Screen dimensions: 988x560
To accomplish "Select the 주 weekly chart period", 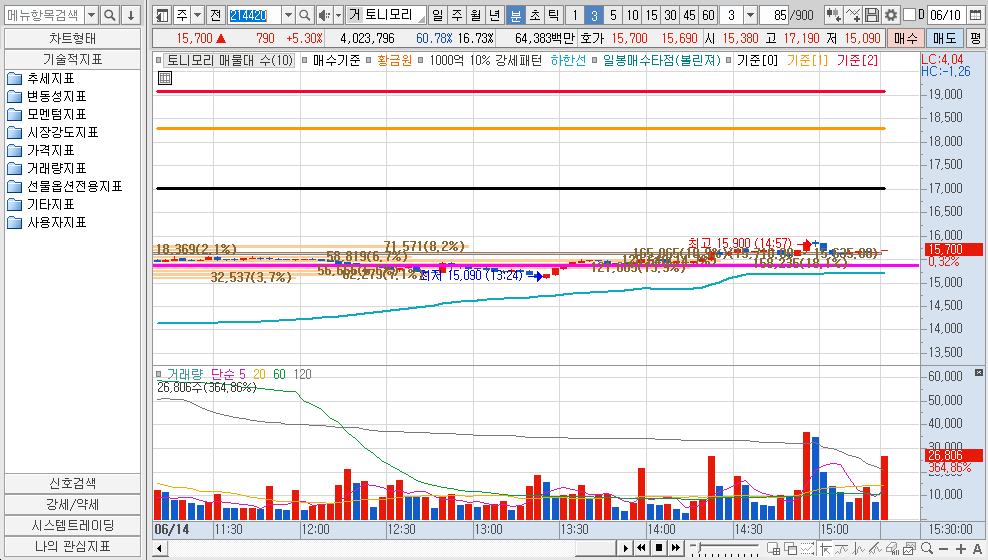I will pyautogui.click(x=457, y=15).
